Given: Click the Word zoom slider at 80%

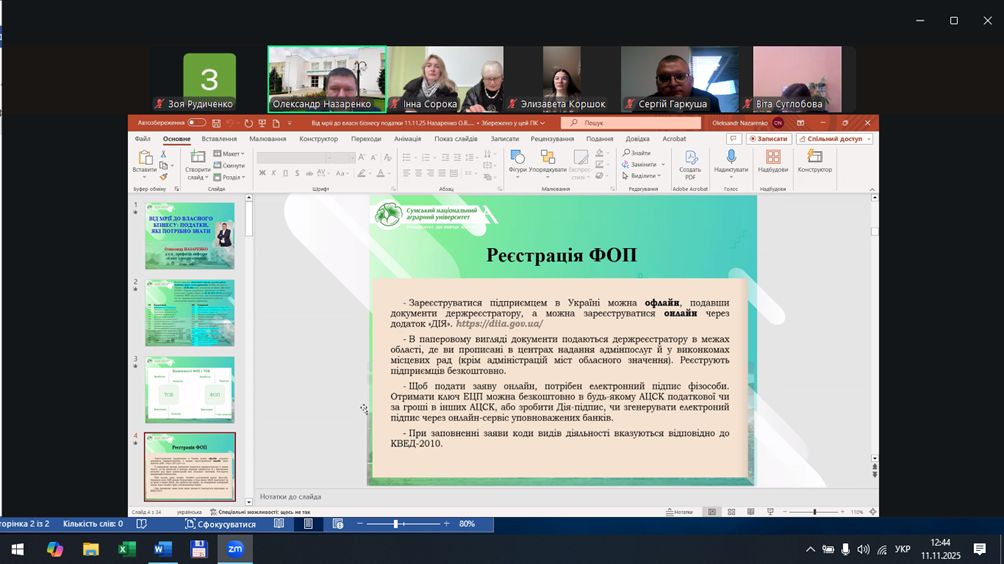Looking at the screenshot, I should (x=397, y=524).
